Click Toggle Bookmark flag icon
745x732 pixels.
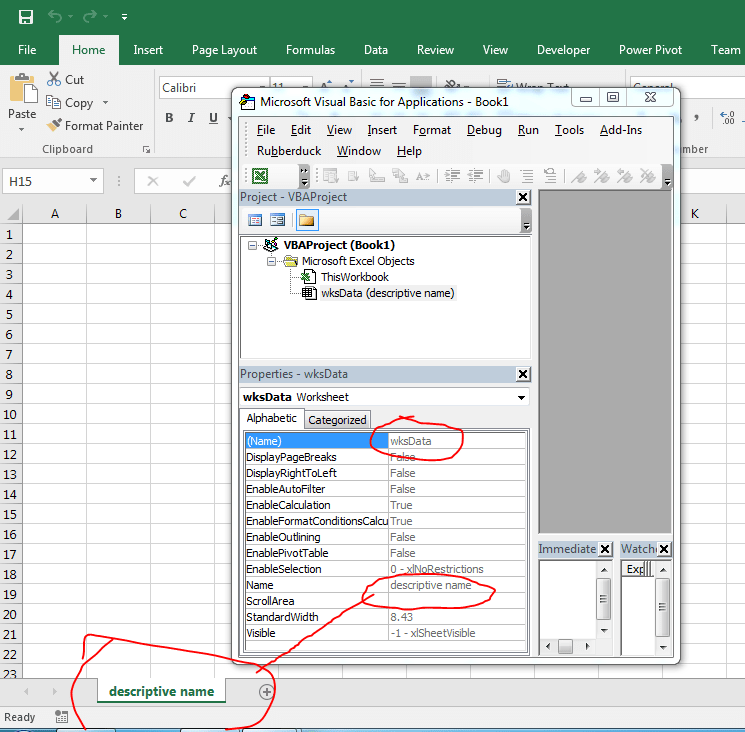click(578, 176)
